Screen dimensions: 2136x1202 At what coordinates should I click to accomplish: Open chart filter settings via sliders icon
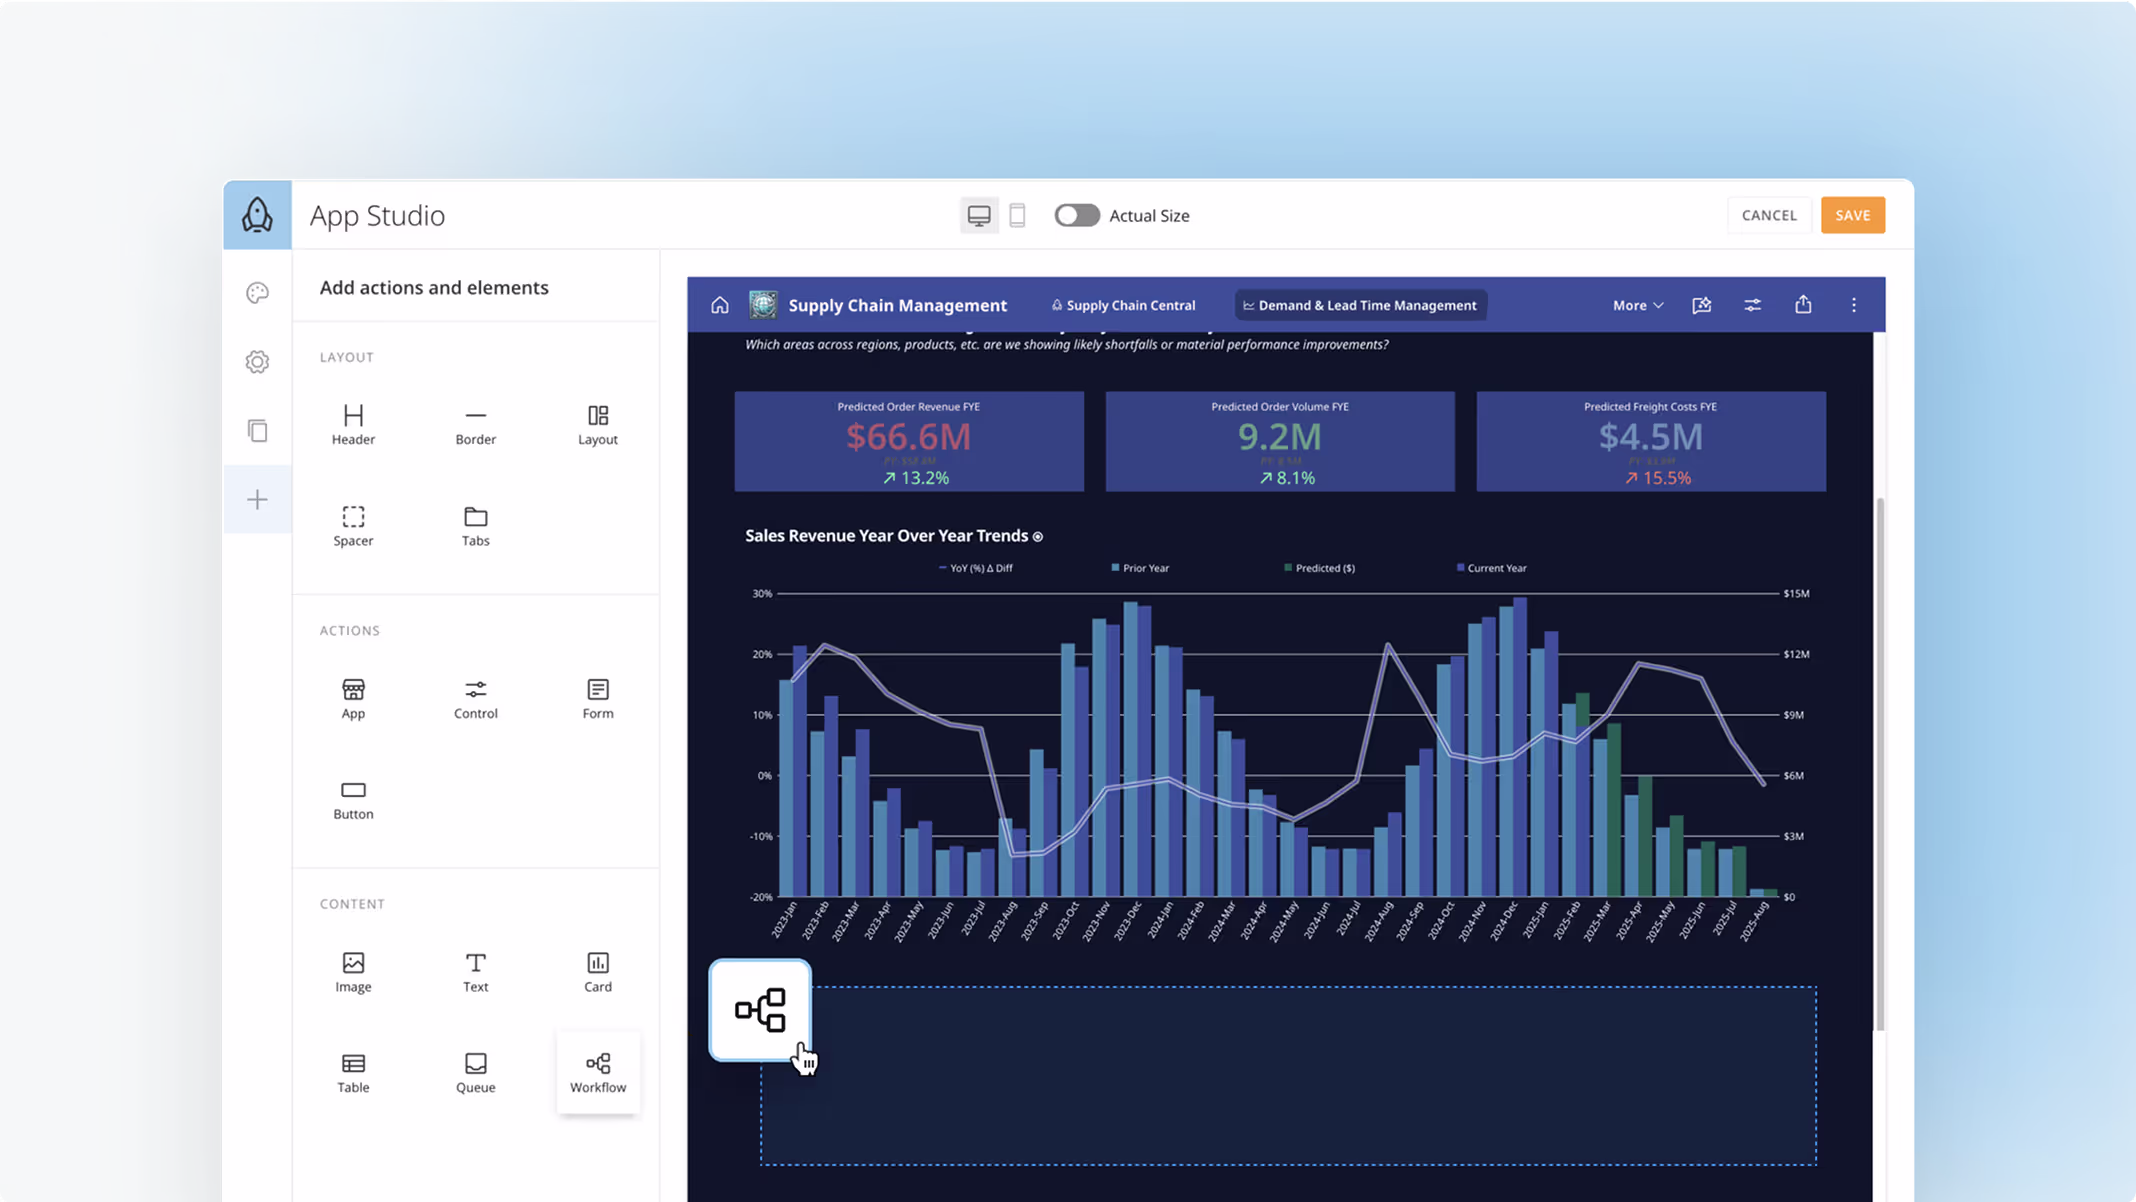click(x=1752, y=305)
